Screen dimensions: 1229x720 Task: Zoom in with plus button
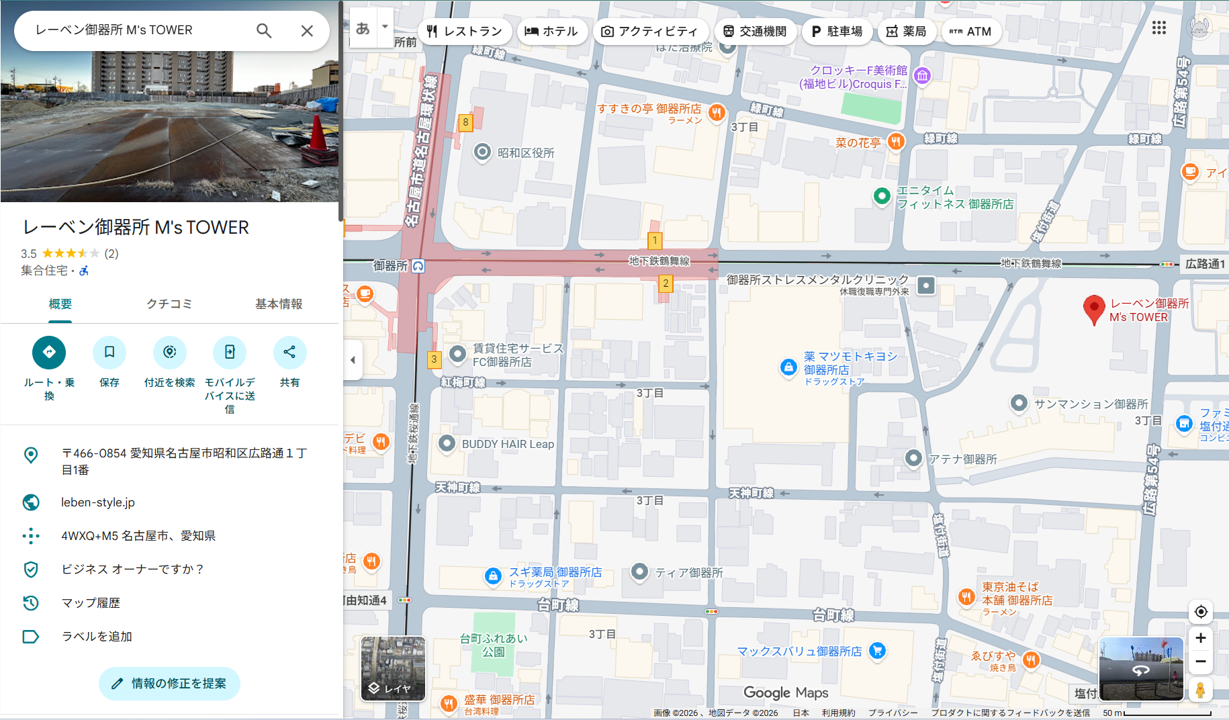click(x=1201, y=638)
